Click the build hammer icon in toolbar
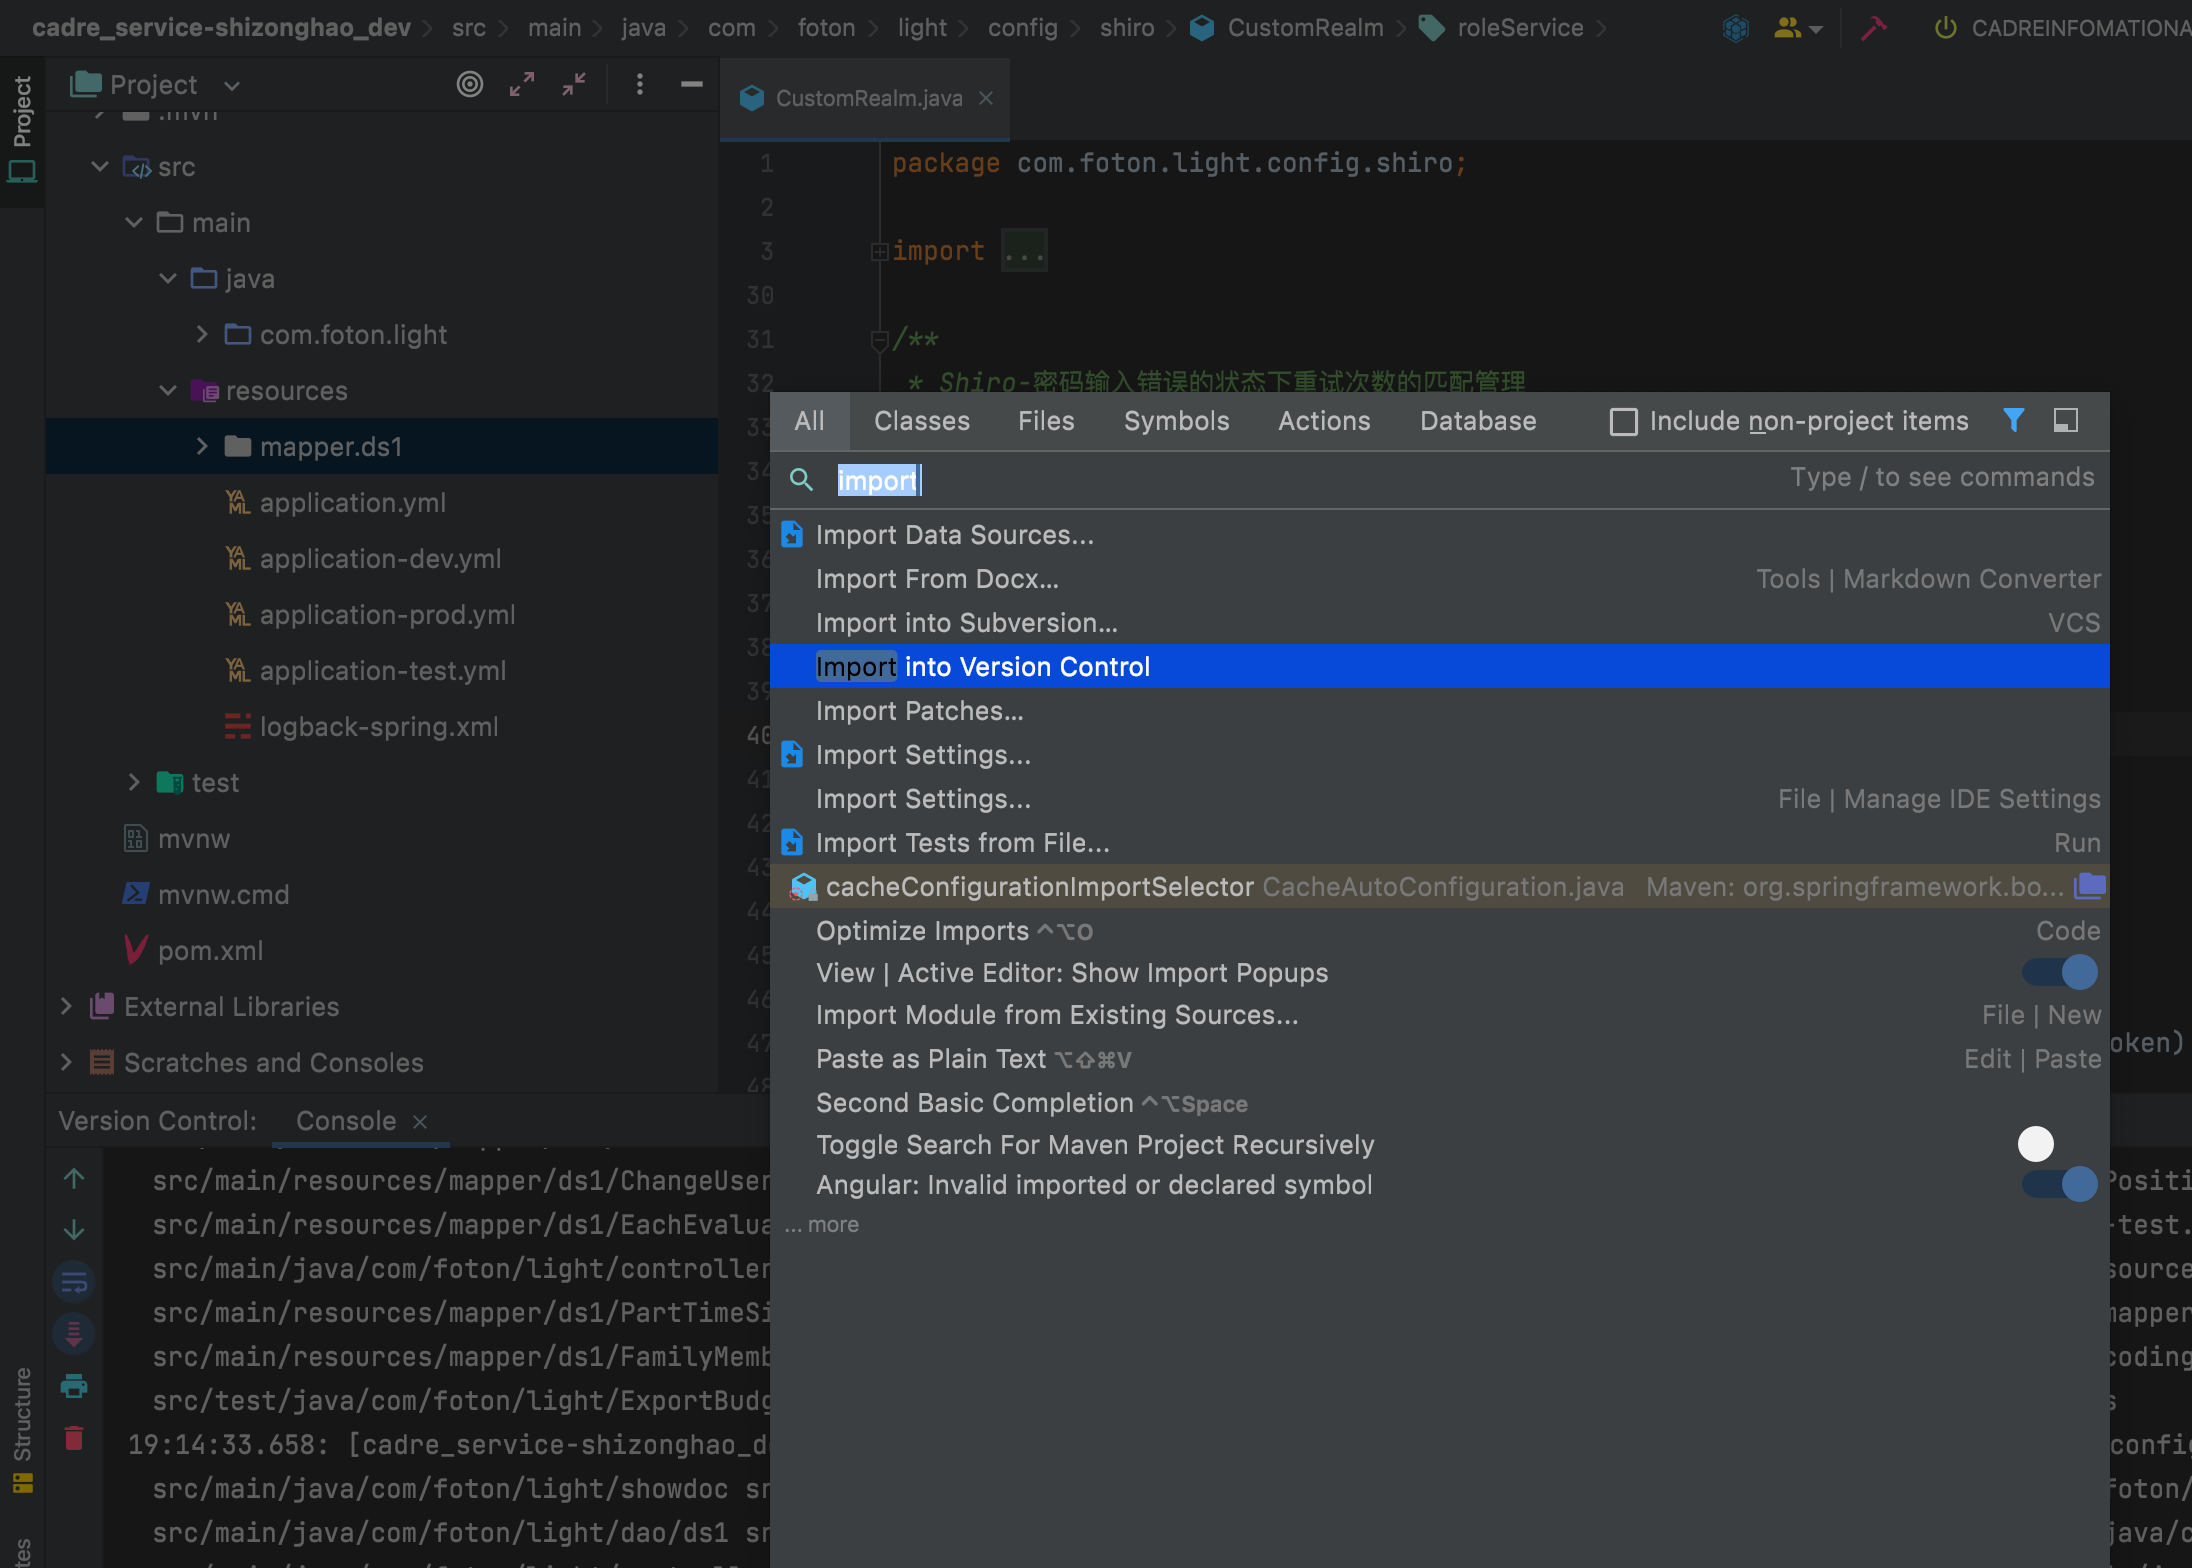Image resolution: width=2192 pixels, height=1568 pixels. 1873,28
